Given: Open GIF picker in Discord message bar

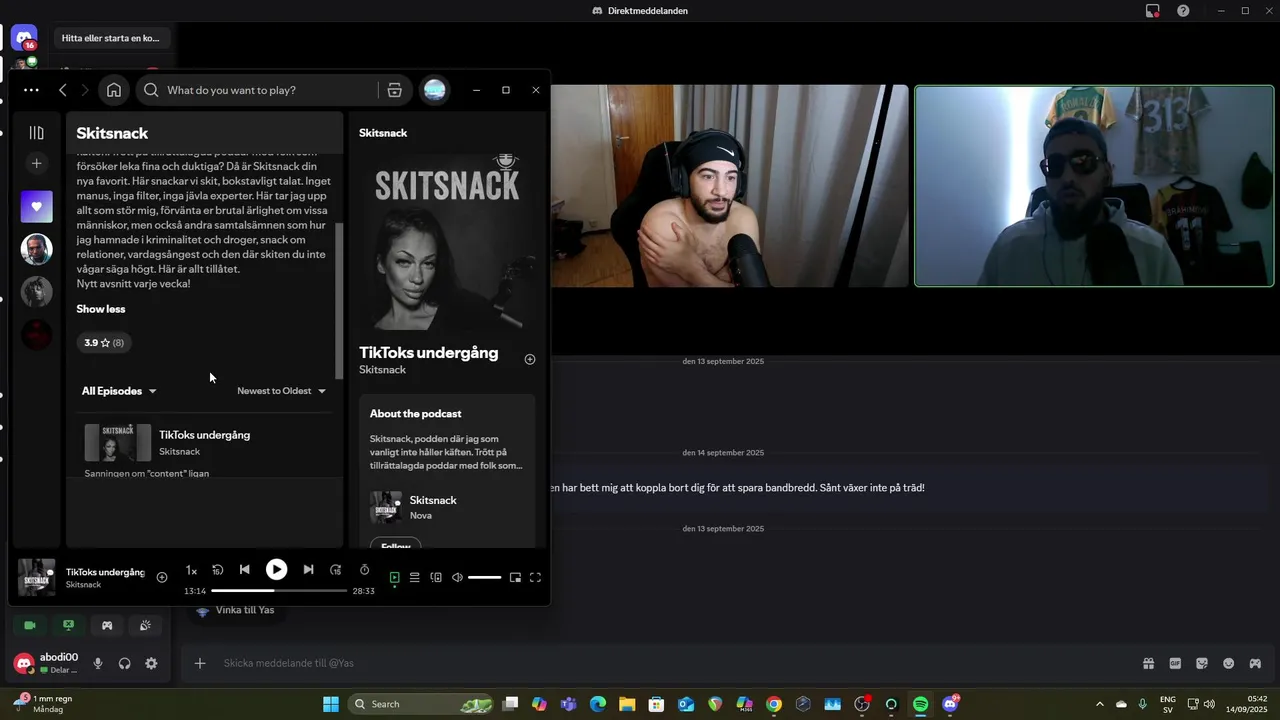Looking at the screenshot, I should pyautogui.click(x=1175, y=663).
